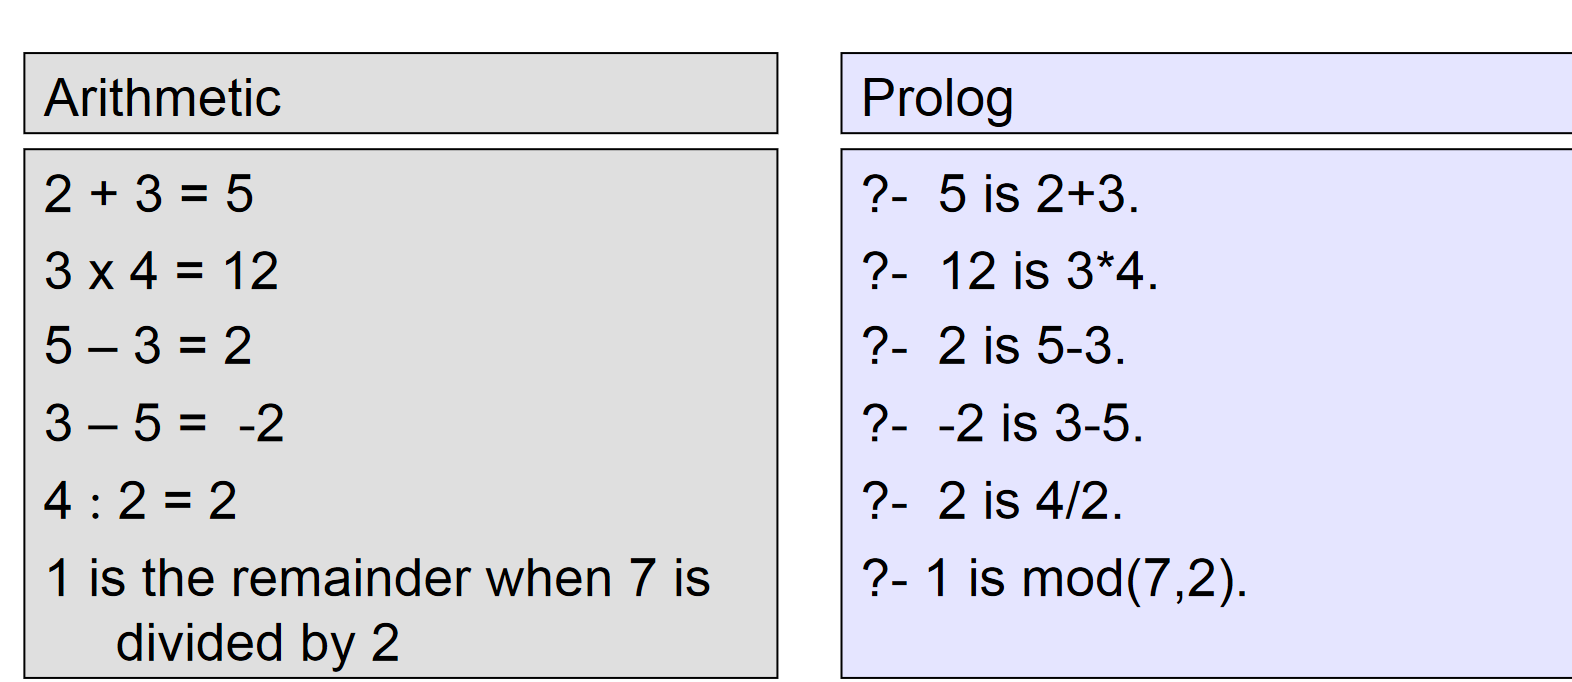The image size is (1572, 682).
Task: Click the Prolog header box
Action: coord(1206,93)
